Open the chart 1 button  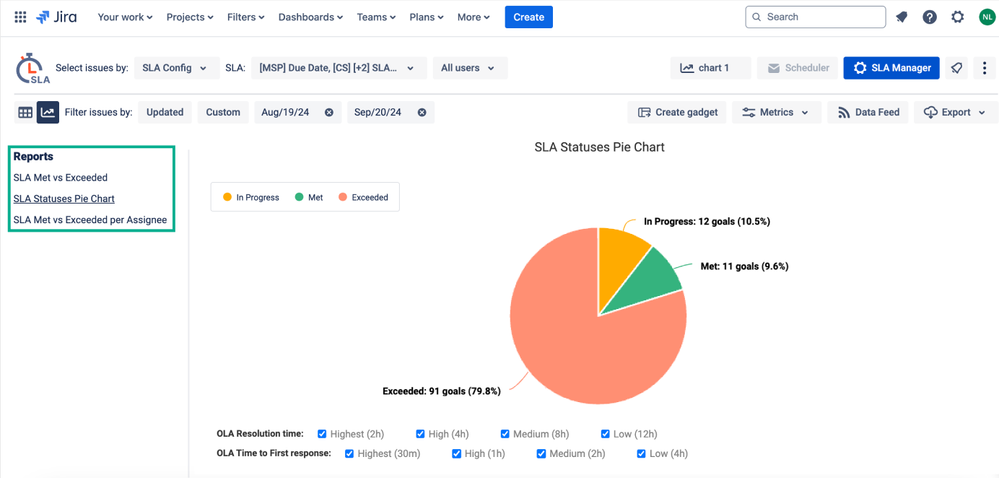point(710,68)
